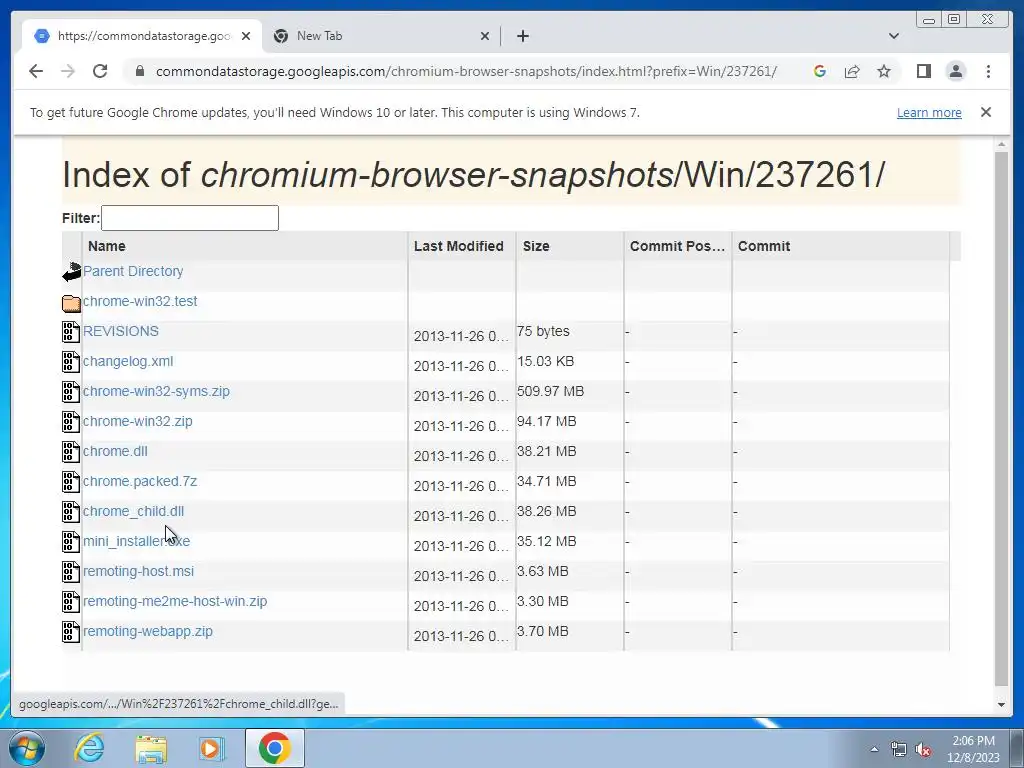Image resolution: width=1024 pixels, height=768 pixels.
Task: Click the profile avatar icon
Action: (x=955, y=71)
